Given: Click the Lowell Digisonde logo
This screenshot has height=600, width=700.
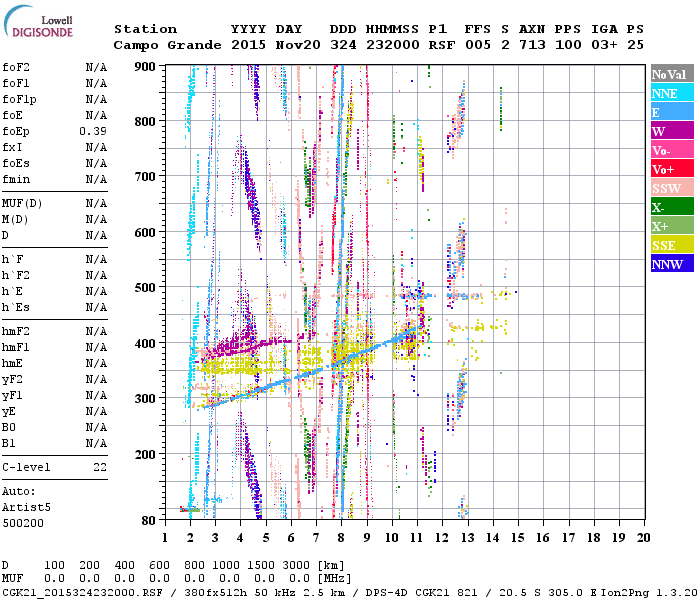Looking at the screenshot, I should 38,21.
